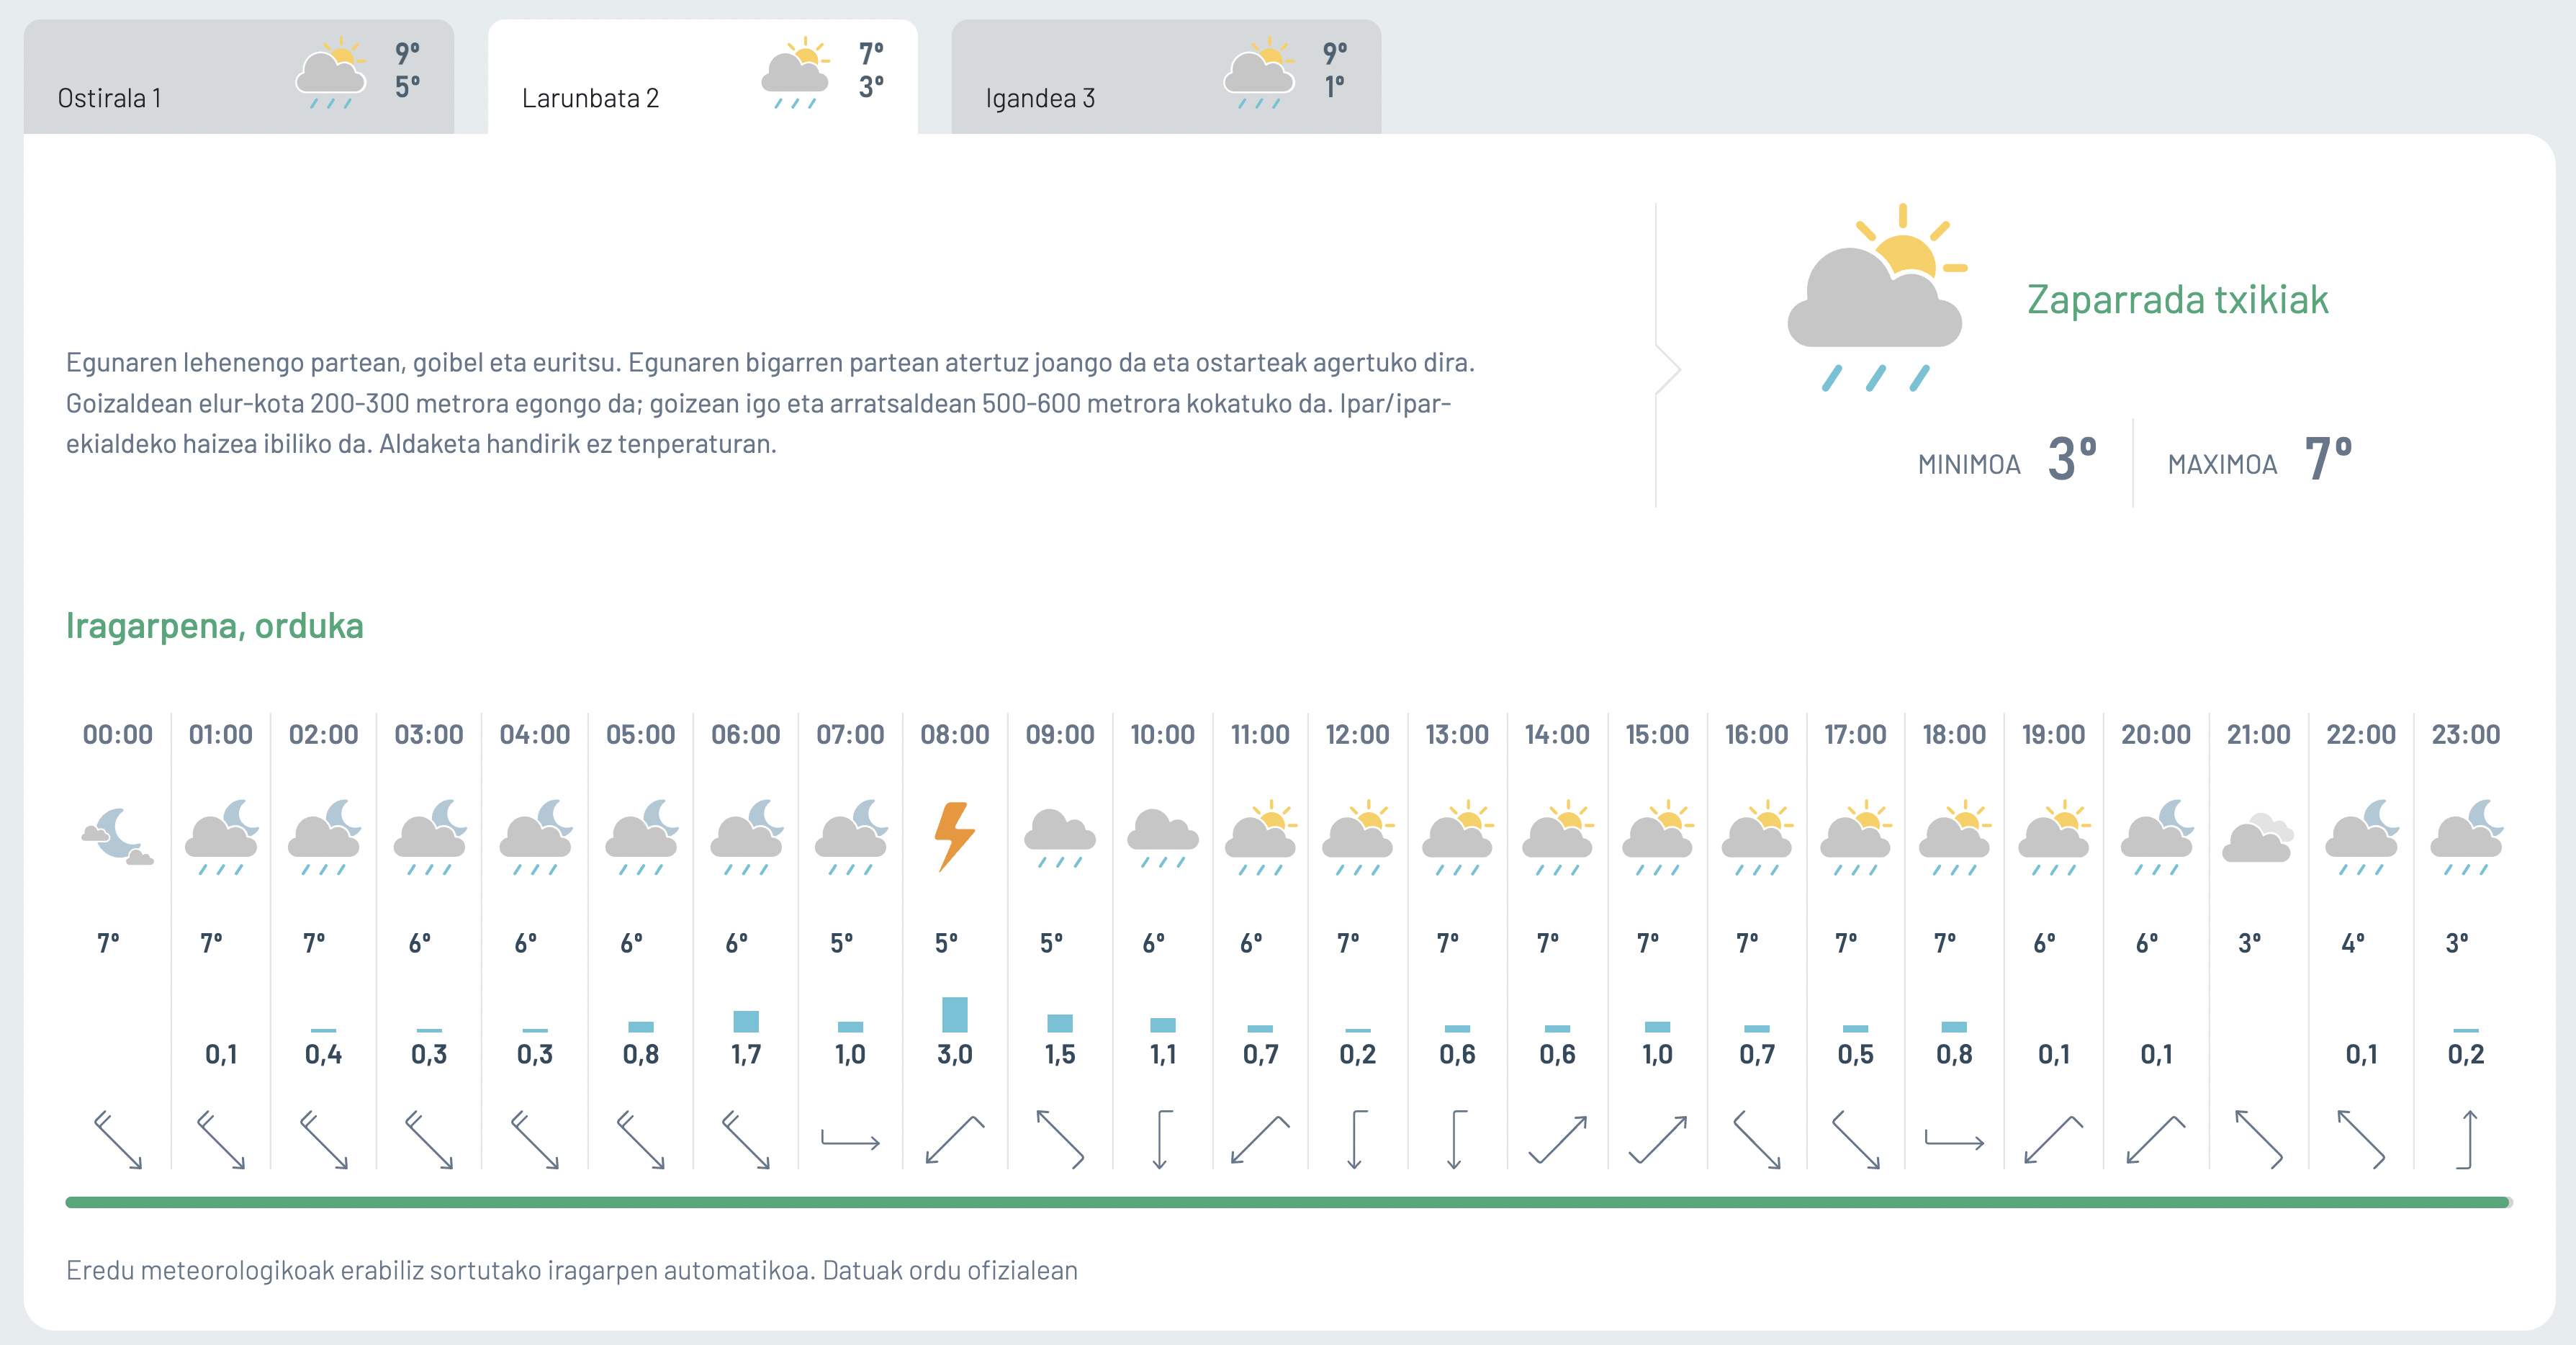Screen dimensions: 2576x1345
Task: Click the 20:00 night rain icon
Action: coord(2156,838)
